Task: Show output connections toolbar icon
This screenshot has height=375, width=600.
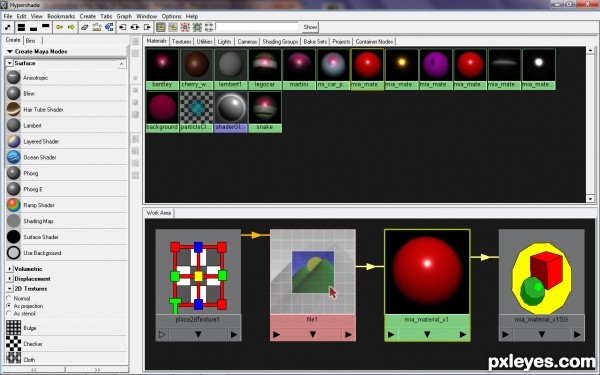Action: tap(147, 27)
